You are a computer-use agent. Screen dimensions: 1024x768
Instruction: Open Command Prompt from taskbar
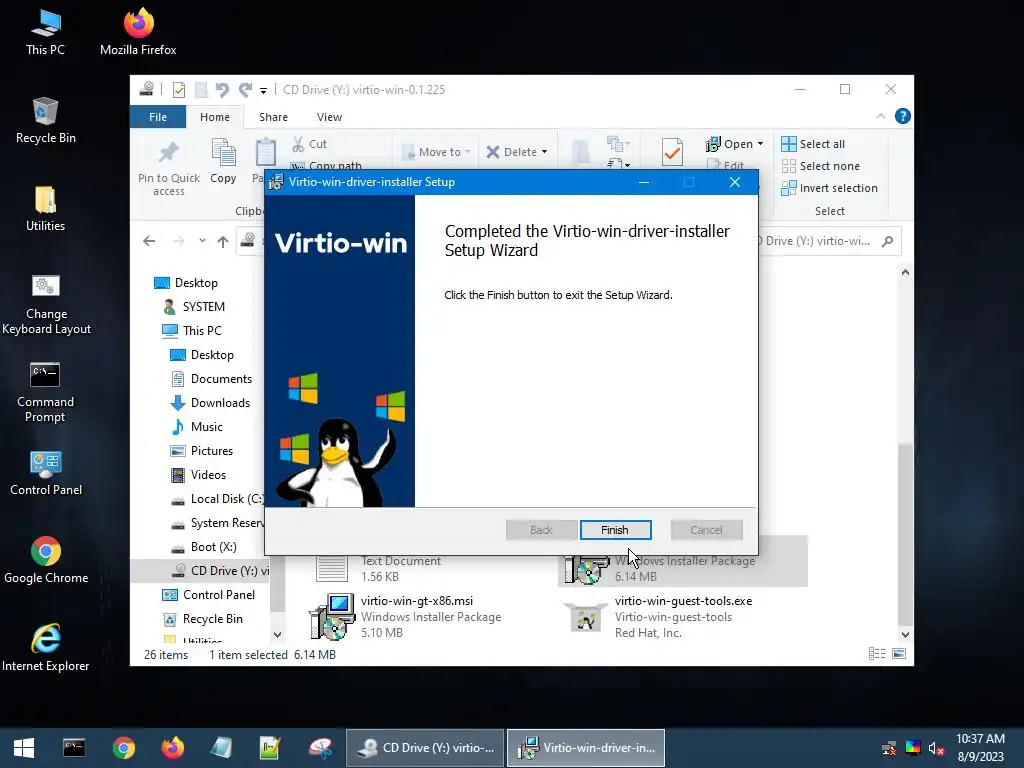pos(74,748)
